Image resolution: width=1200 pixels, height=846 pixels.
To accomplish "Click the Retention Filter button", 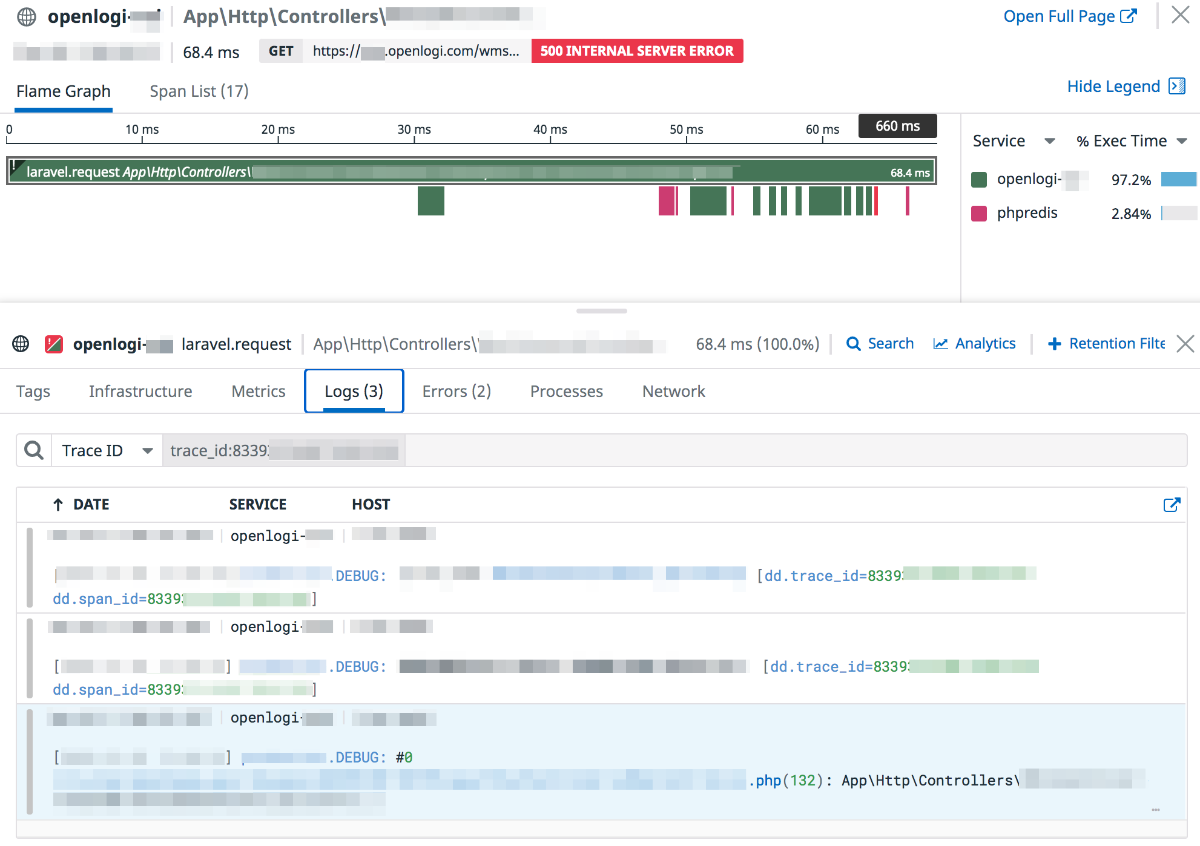I will point(1105,343).
